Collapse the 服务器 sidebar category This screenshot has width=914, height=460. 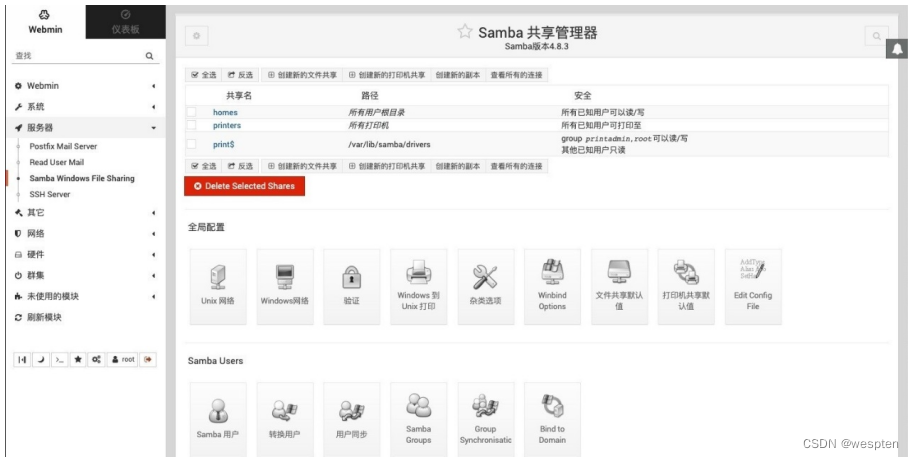(83, 128)
